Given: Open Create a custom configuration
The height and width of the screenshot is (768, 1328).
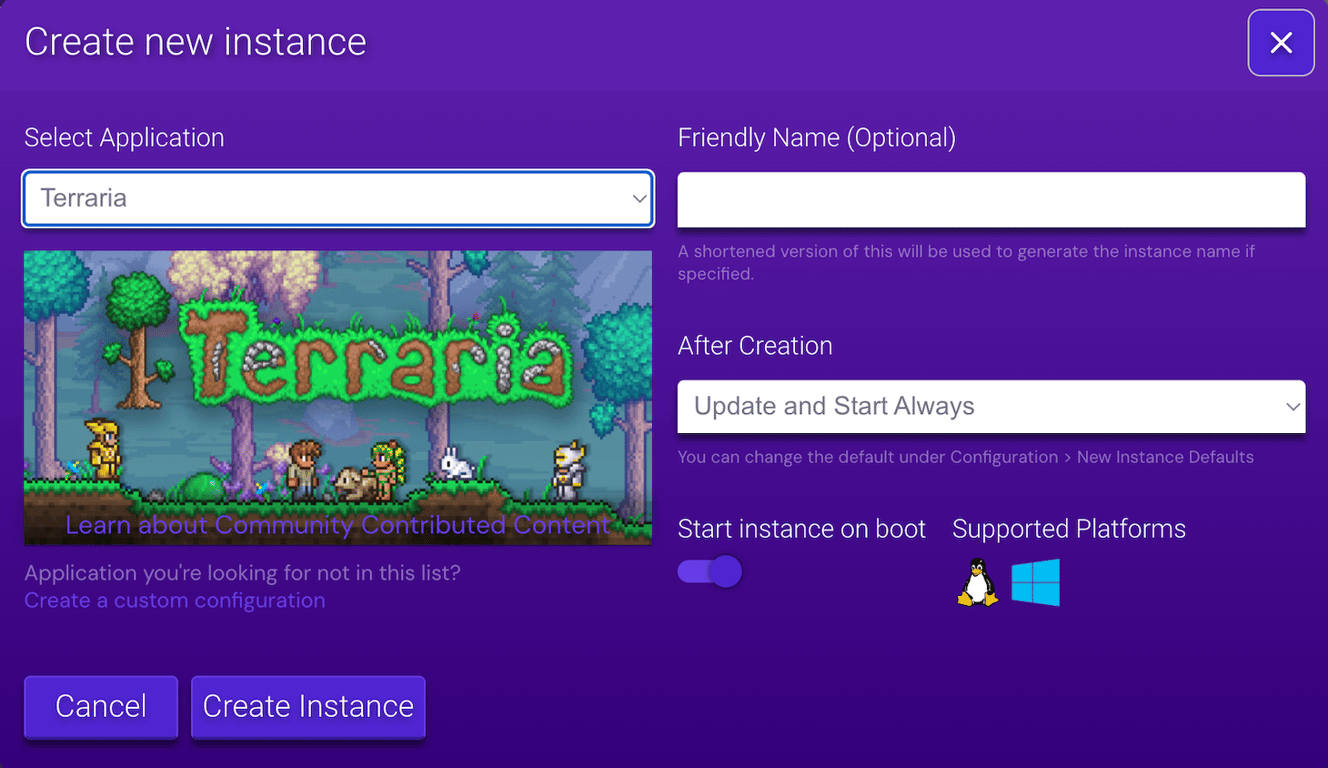Looking at the screenshot, I should click(x=174, y=600).
